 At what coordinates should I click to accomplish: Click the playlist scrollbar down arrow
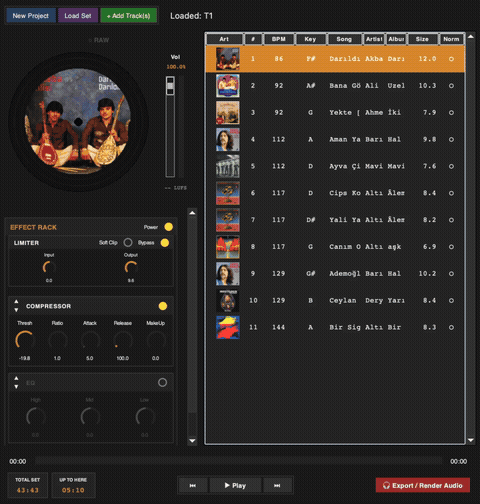471,440
